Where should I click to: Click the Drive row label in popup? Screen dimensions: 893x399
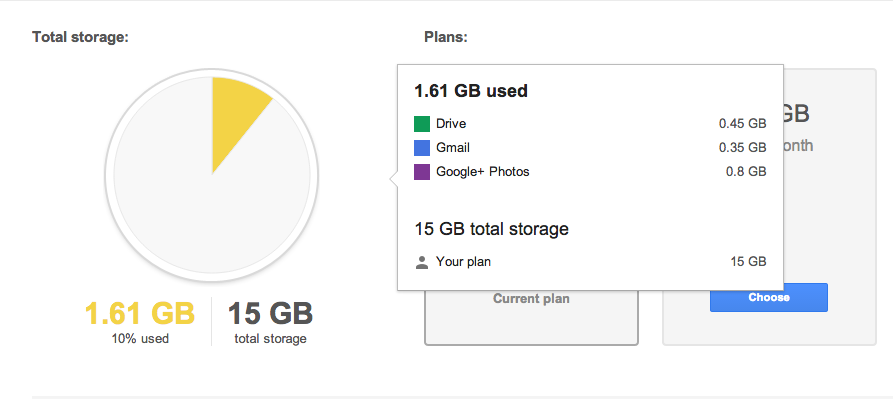451,124
